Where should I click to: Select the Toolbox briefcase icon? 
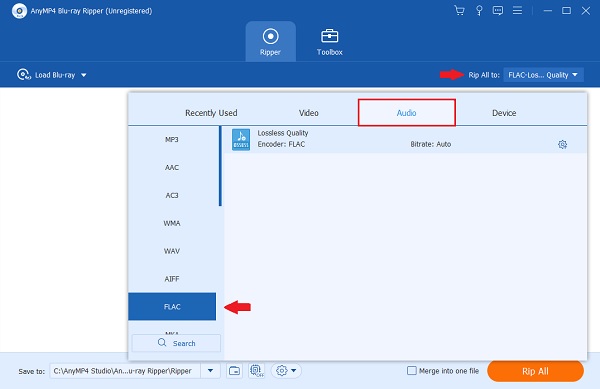[329, 36]
